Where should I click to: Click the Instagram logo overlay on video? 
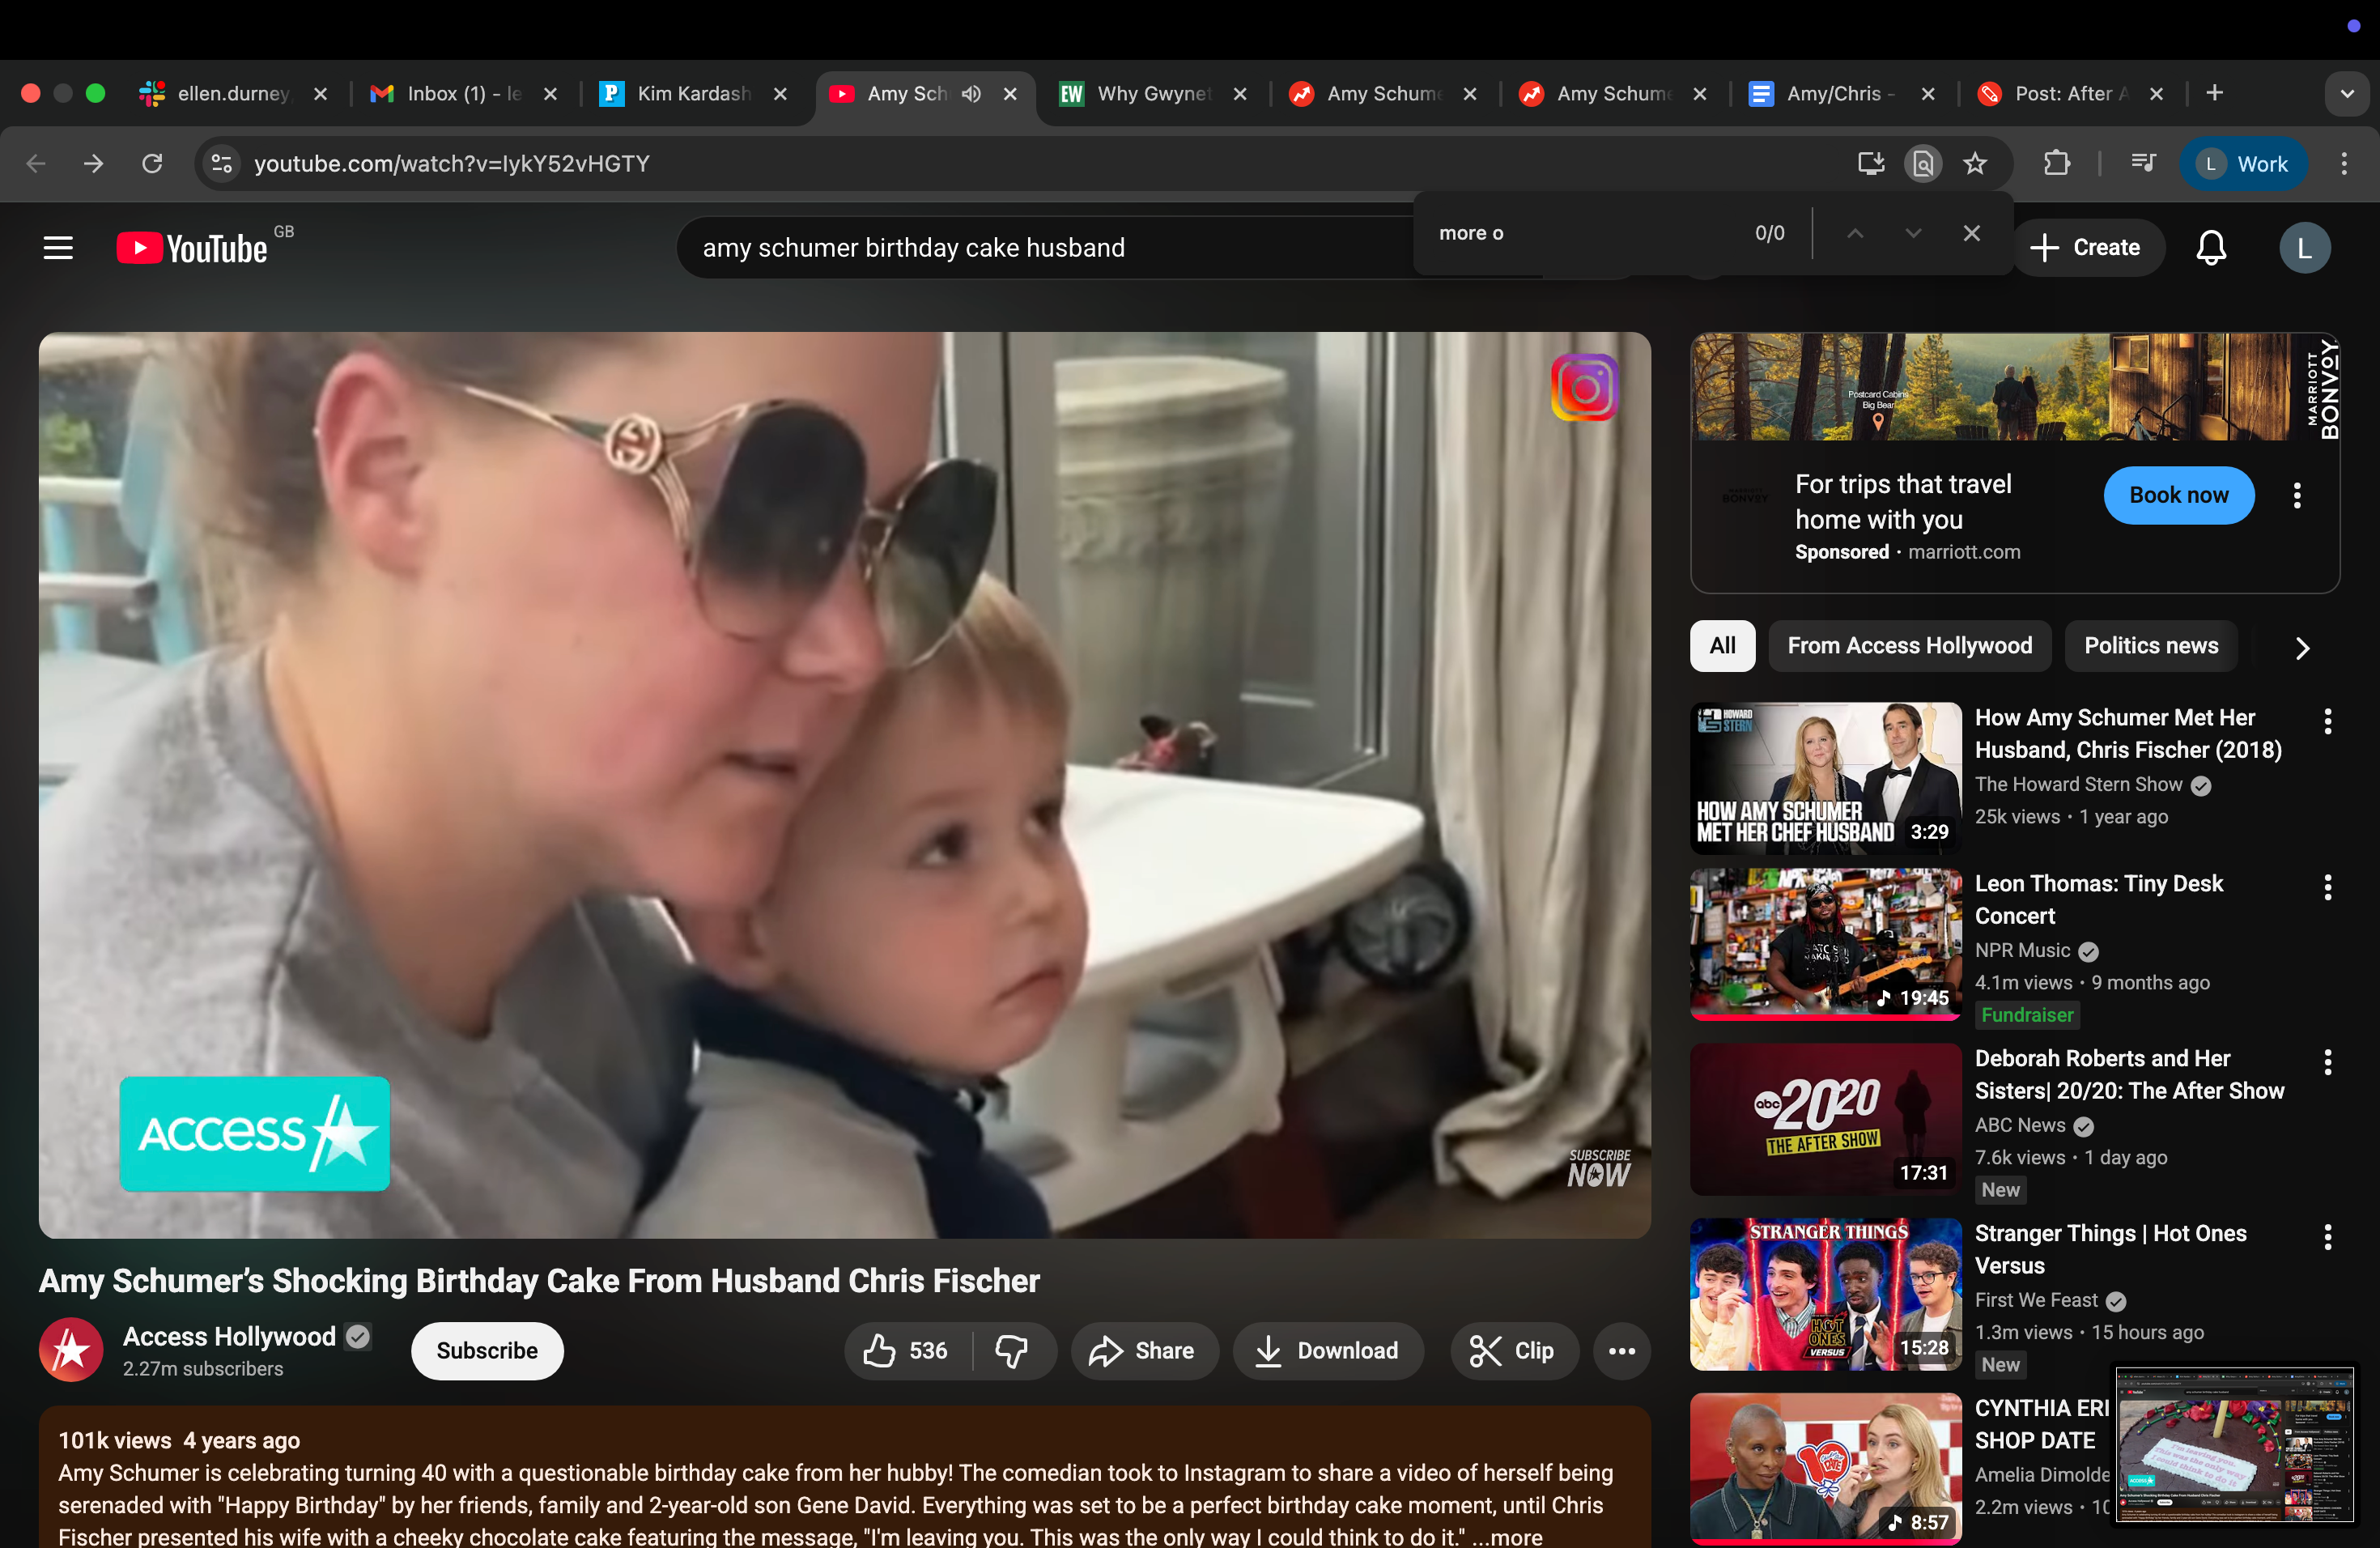click(x=1584, y=388)
